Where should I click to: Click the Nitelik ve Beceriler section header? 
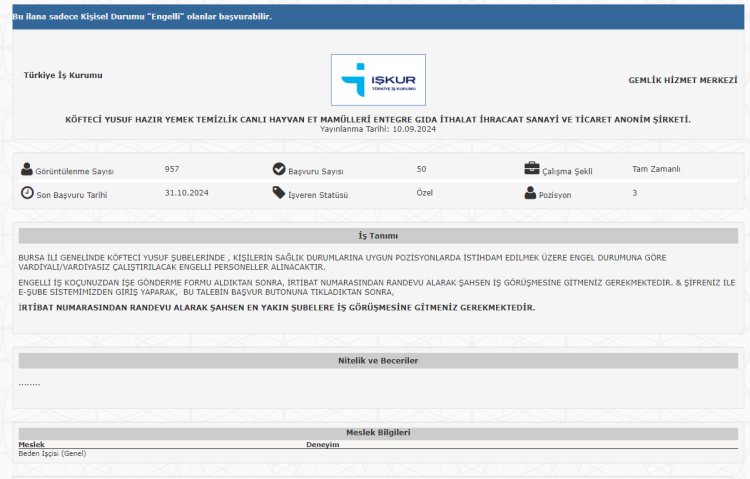pyautogui.click(x=378, y=360)
